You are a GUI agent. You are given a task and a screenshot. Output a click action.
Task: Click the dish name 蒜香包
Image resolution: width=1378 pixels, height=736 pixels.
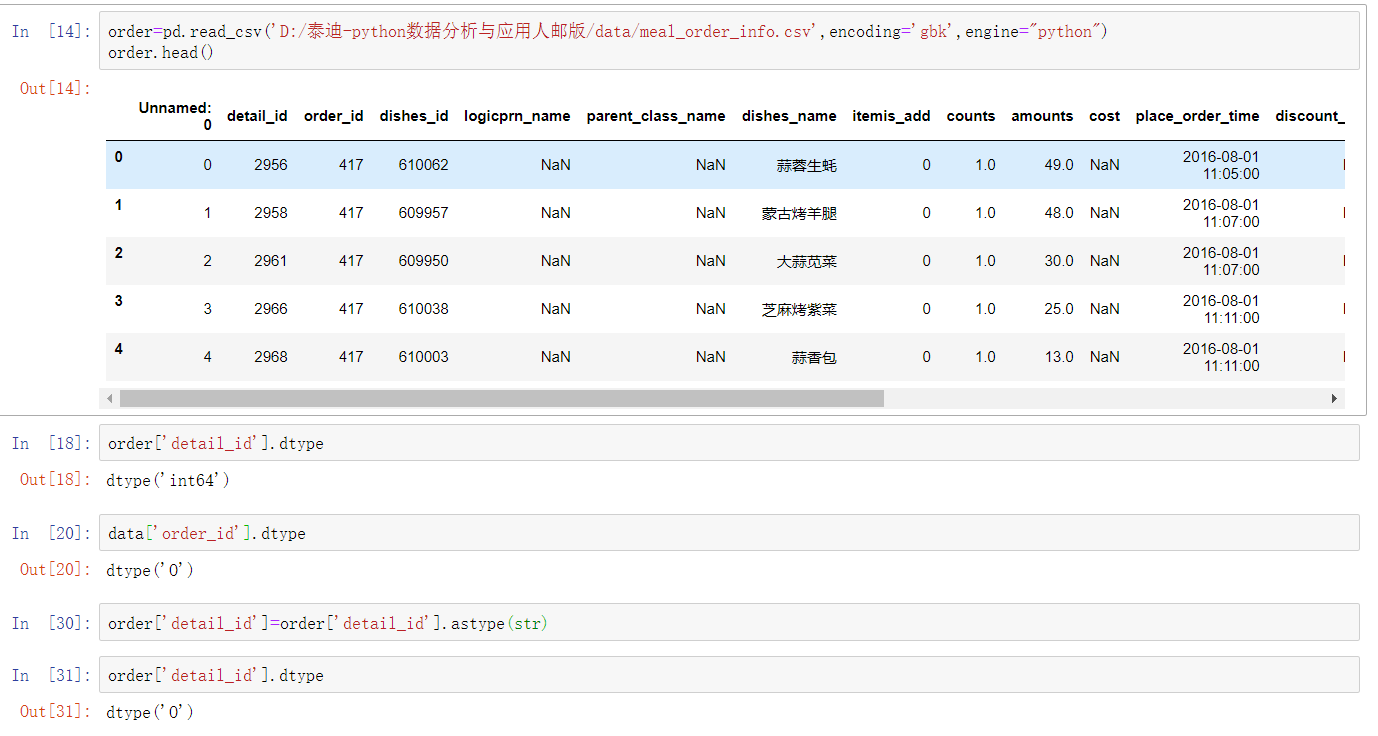click(815, 357)
